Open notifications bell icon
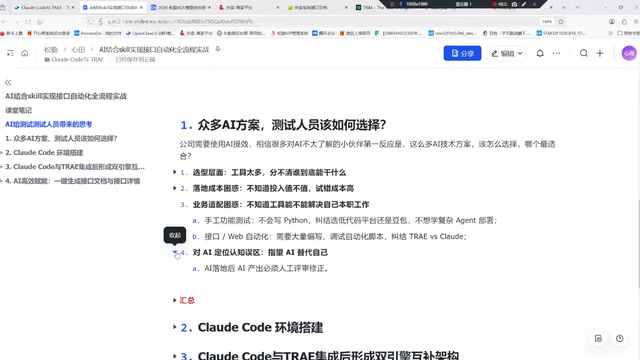The height and width of the screenshot is (360, 640). point(540,53)
